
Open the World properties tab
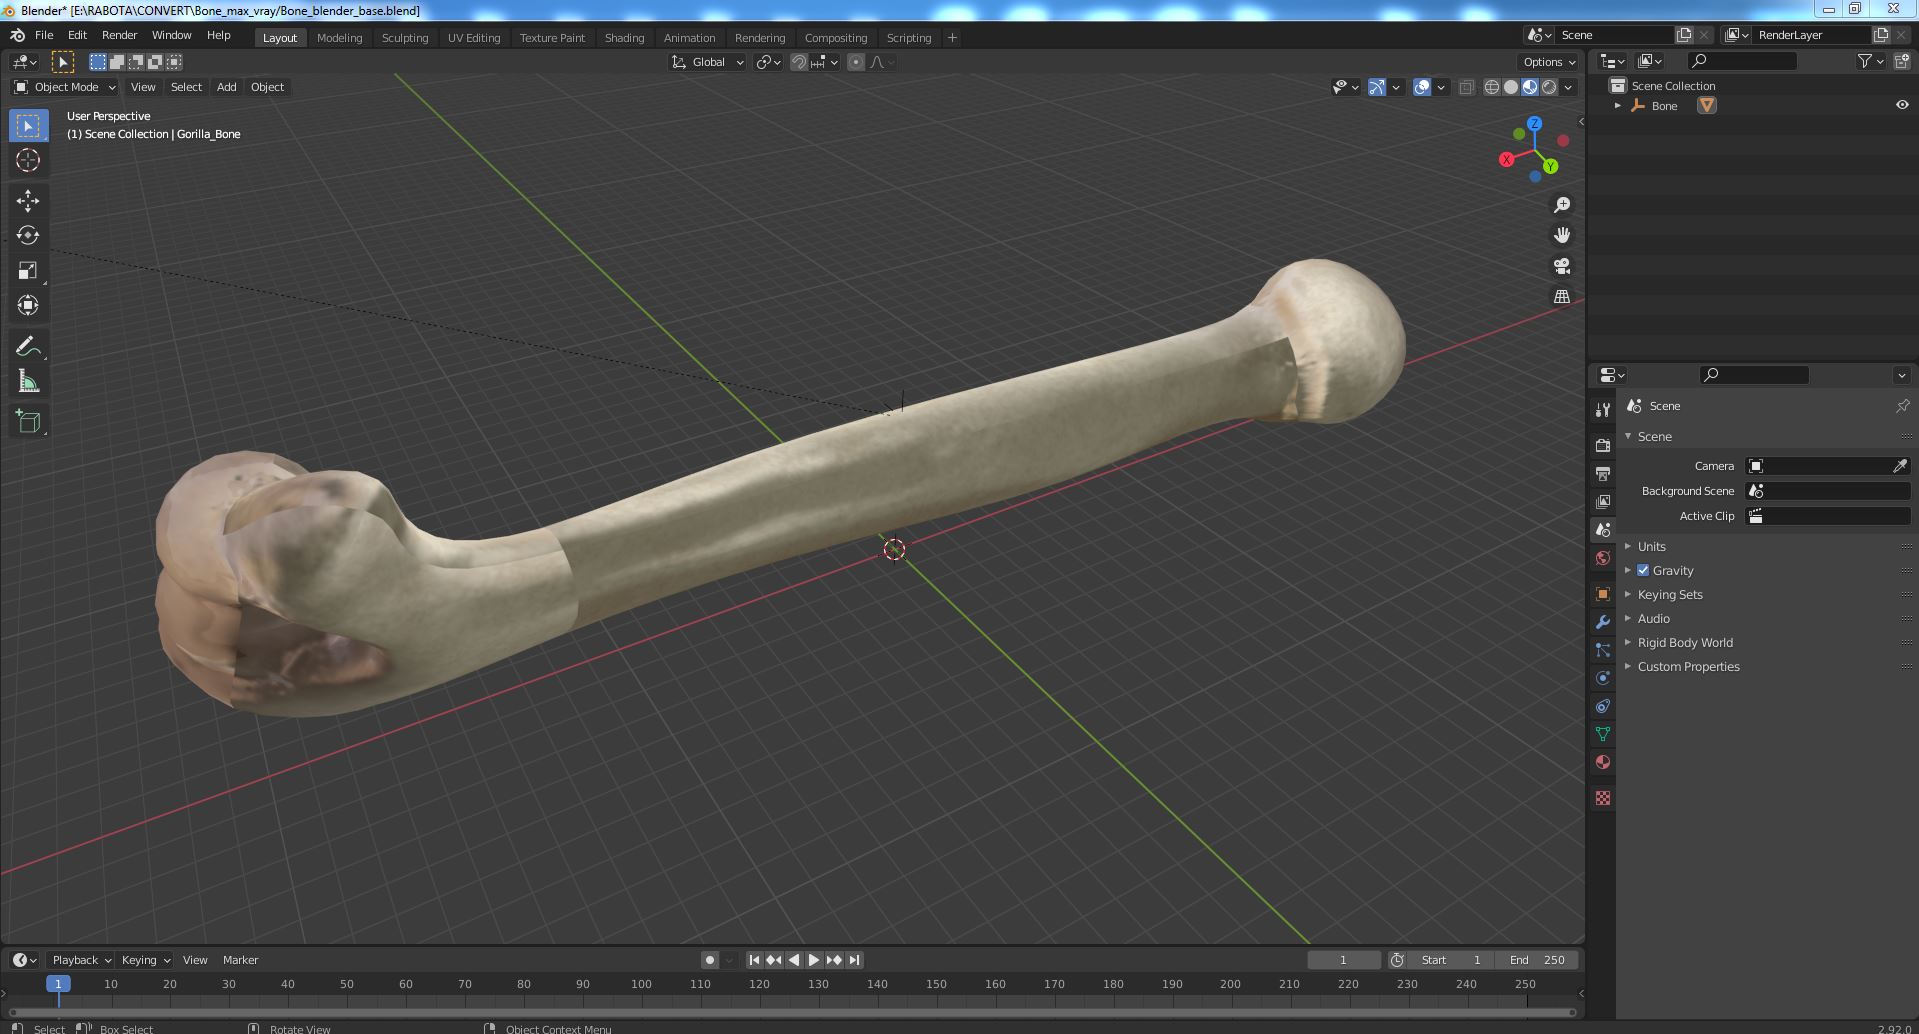click(x=1603, y=557)
